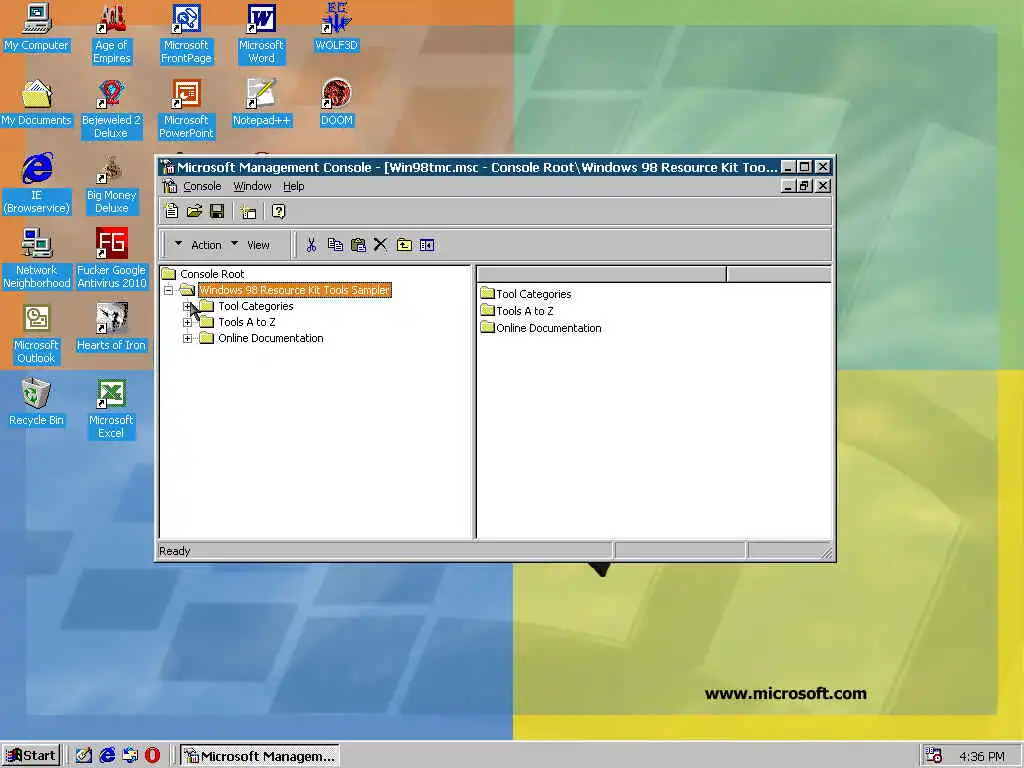
Task: Select Bejeweled 2 Deluxe desktop shortcut
Action: click(111, 109)
